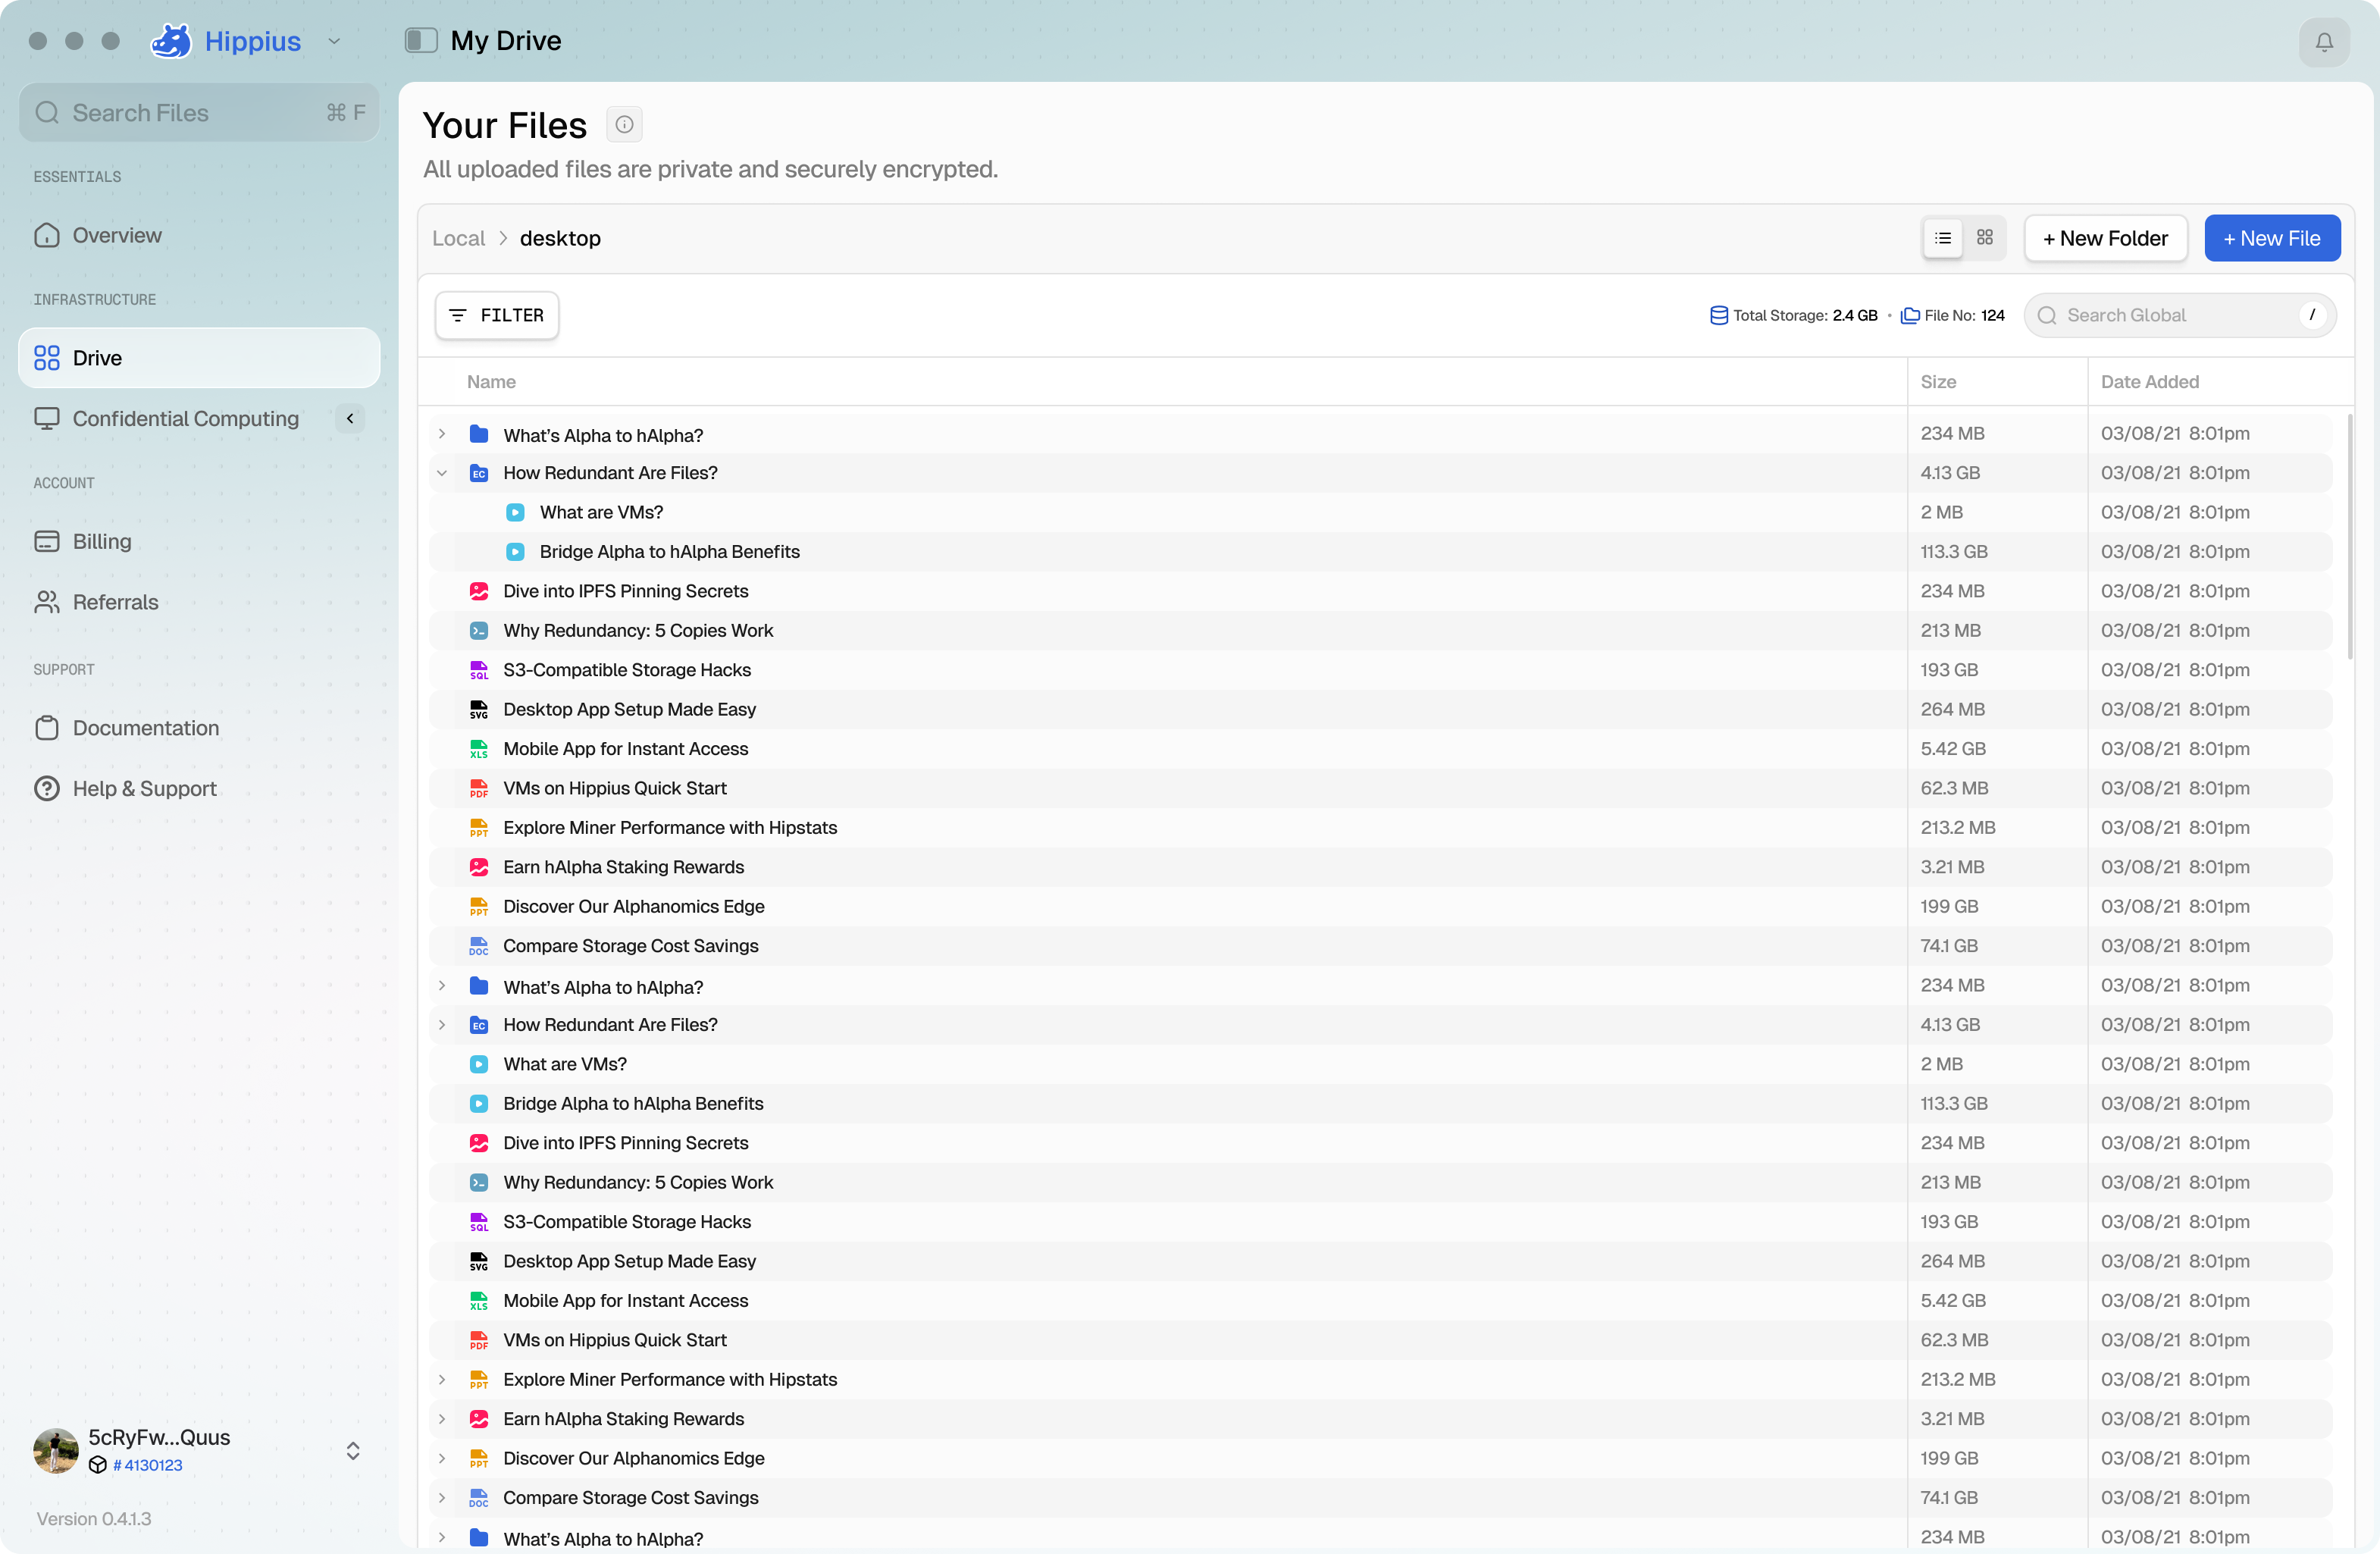The image size is (2380, 1554).
Task: Click block number #4130123 link
Action: (147, 1465)
